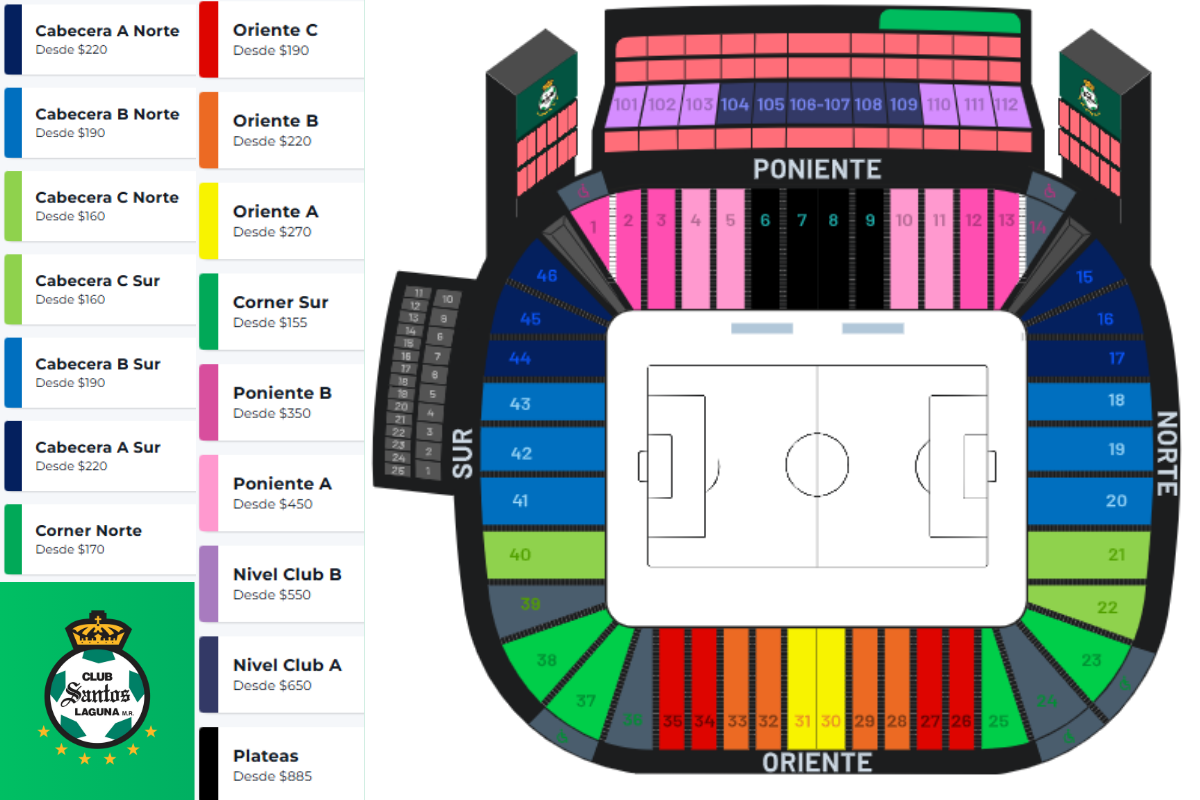Click section 106-107 in club level
1200x800 pixels.
[x=818, y=105]
